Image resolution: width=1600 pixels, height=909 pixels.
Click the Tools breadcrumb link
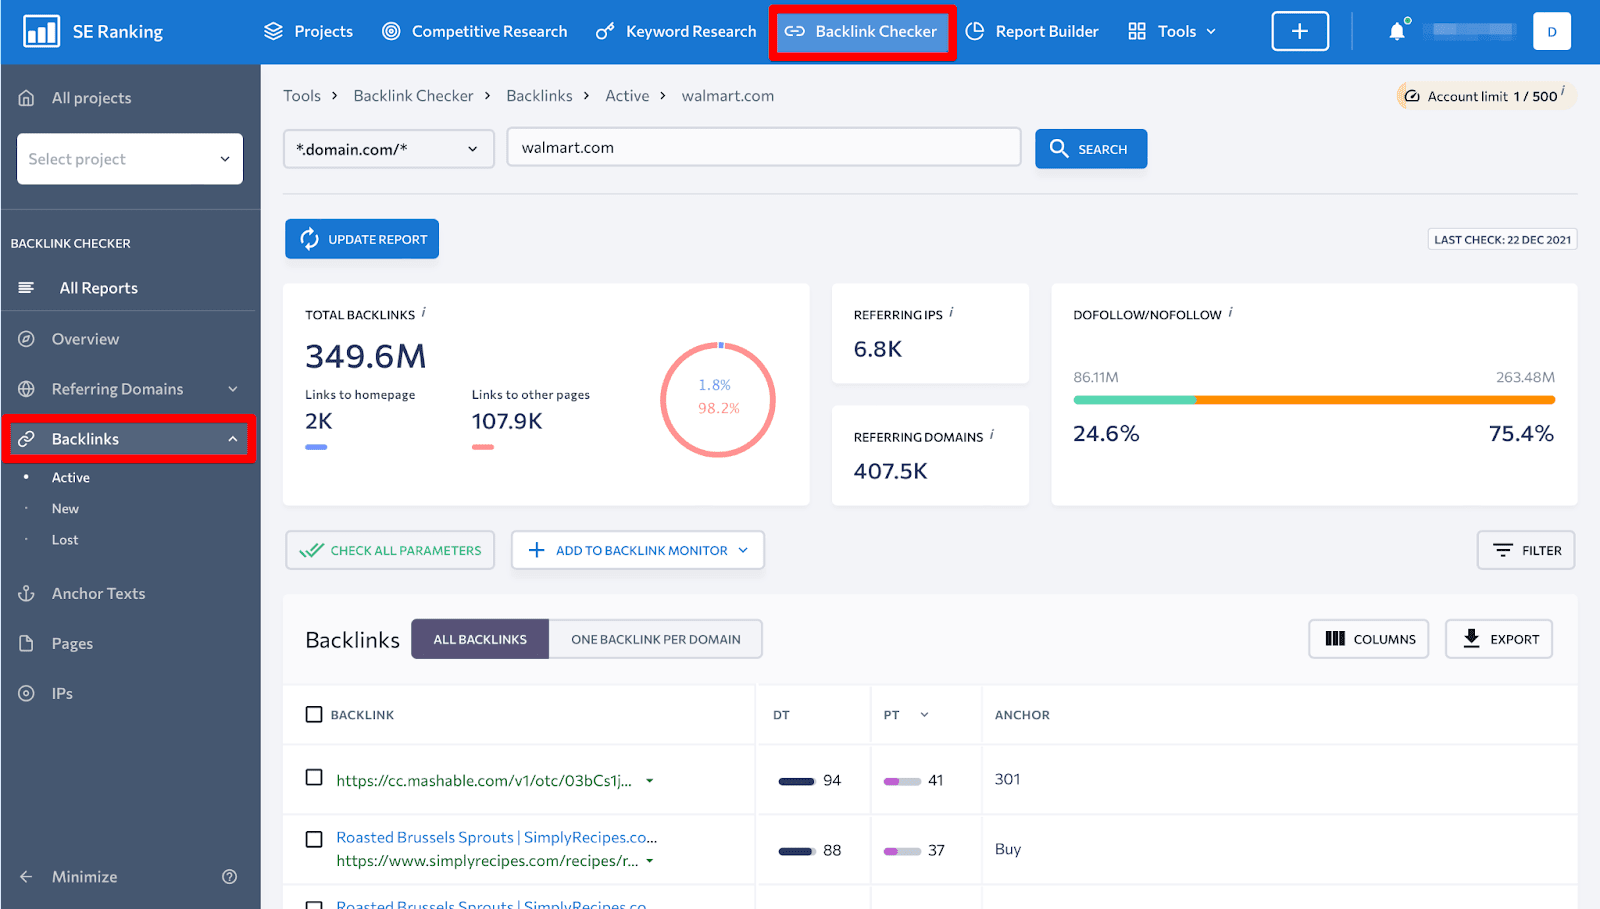[302, 96]
